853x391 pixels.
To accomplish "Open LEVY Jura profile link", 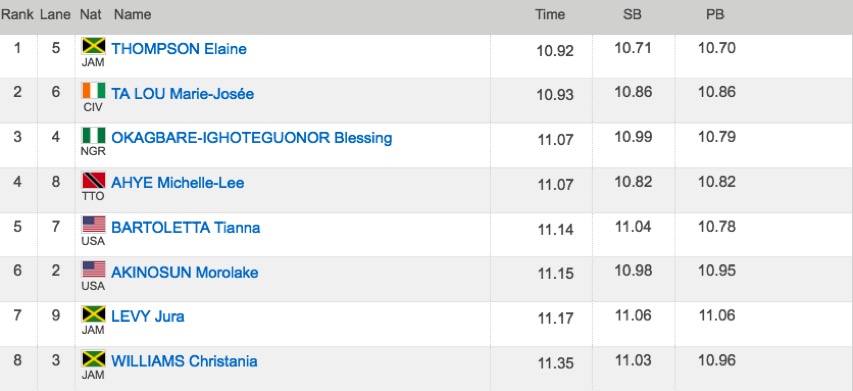I will [148, 316].
